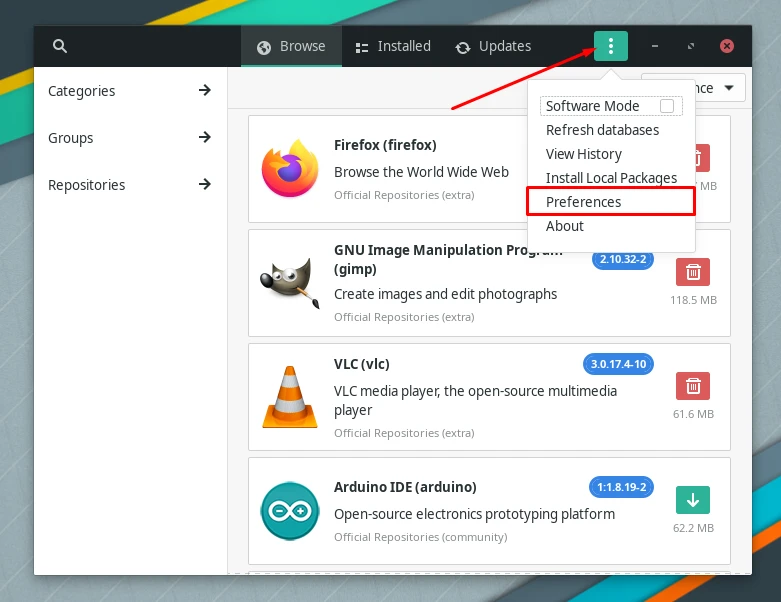The height and width of the screenshot is (602, 781).
Task: Open GNU Image Manipulation Program title
Action: click(x=448, y=259)
